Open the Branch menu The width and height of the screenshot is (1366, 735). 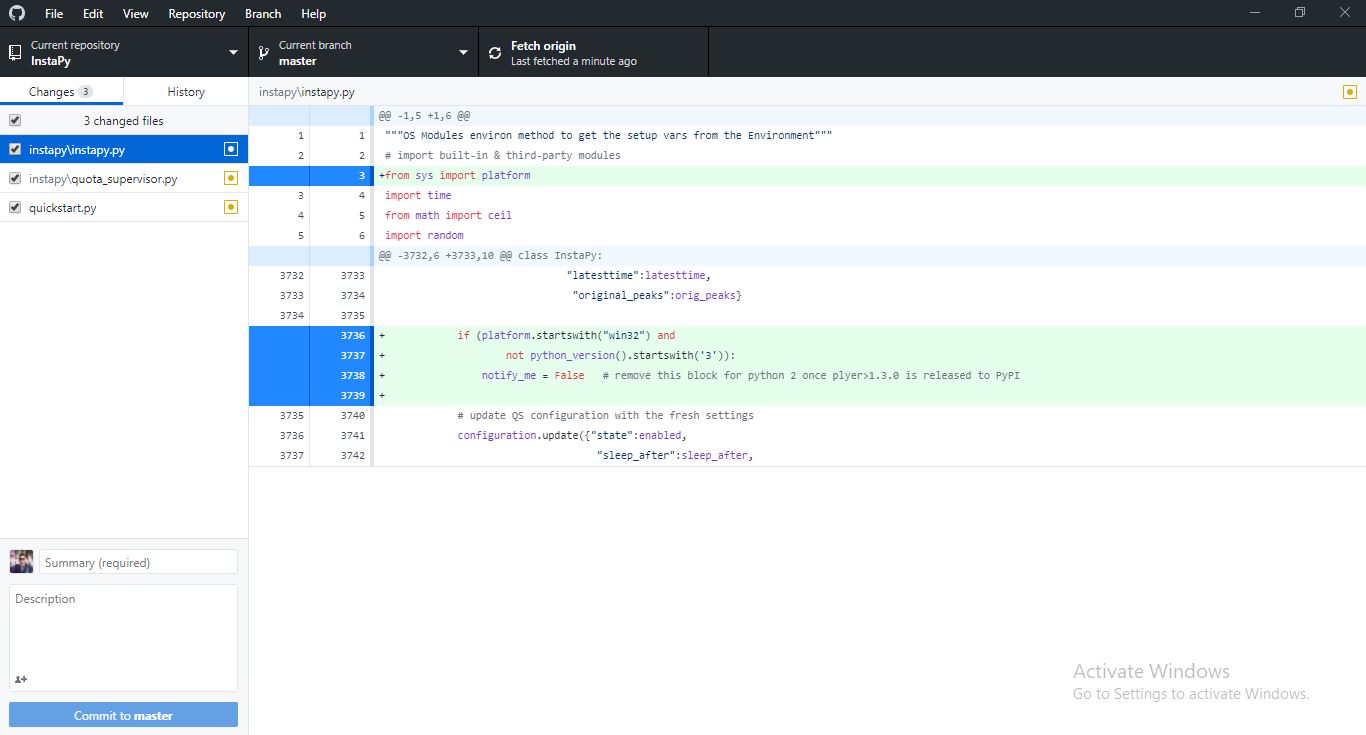click(262, 13)
